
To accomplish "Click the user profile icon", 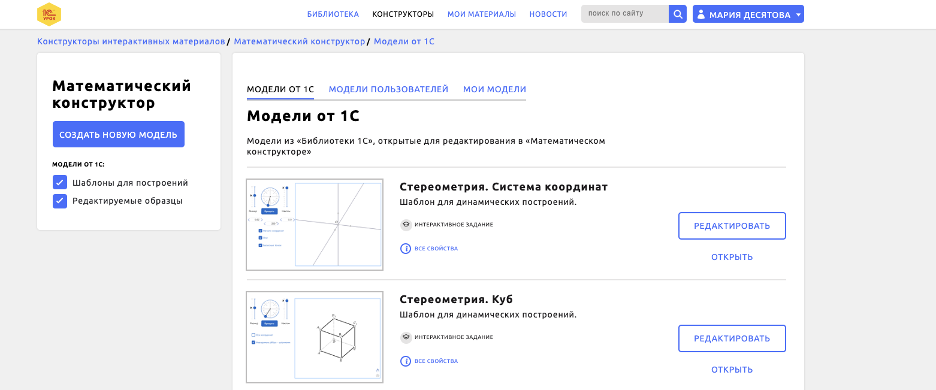I will 701,14.
